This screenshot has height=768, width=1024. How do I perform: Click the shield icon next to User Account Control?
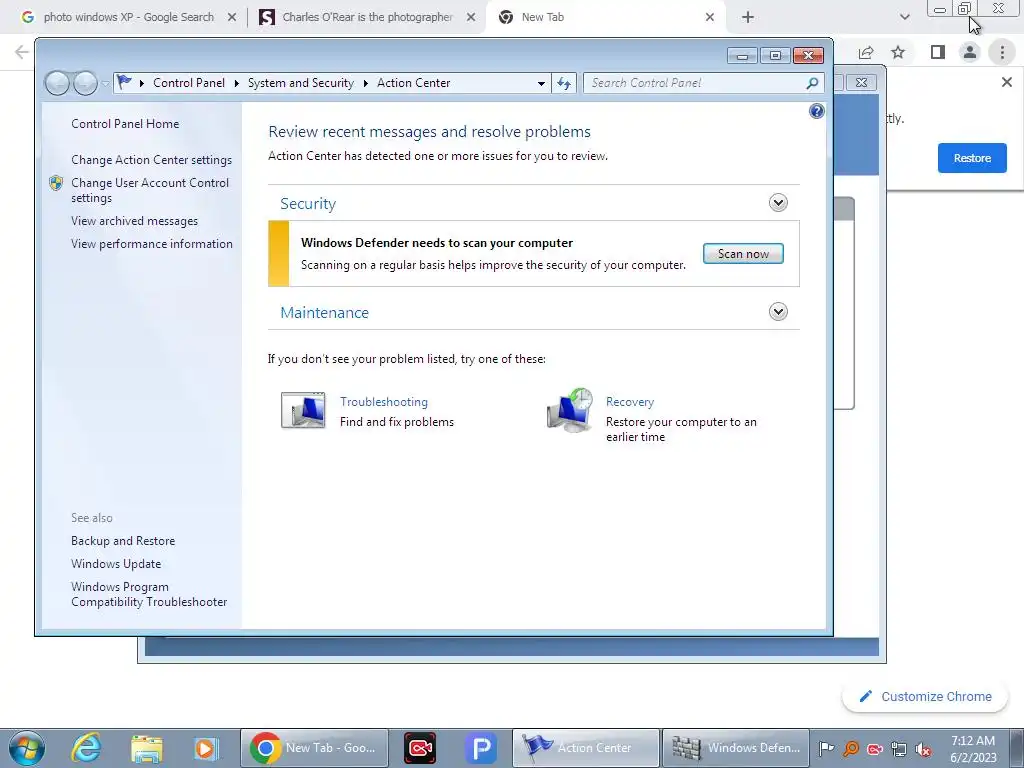pyautogui.click(x=56, y=184)
